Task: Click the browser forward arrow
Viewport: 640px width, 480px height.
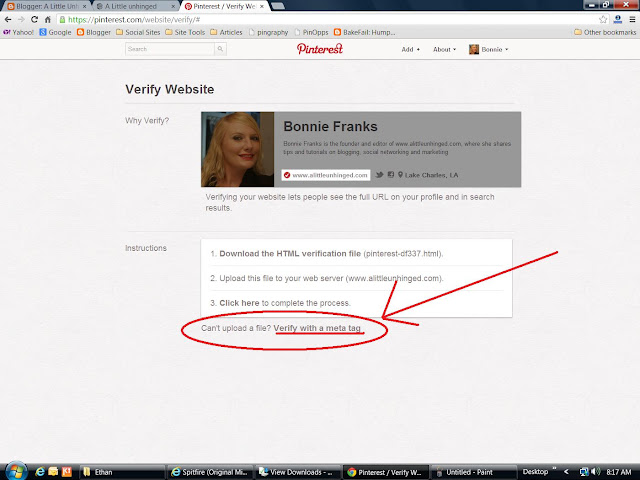Action: coord(21,19)
